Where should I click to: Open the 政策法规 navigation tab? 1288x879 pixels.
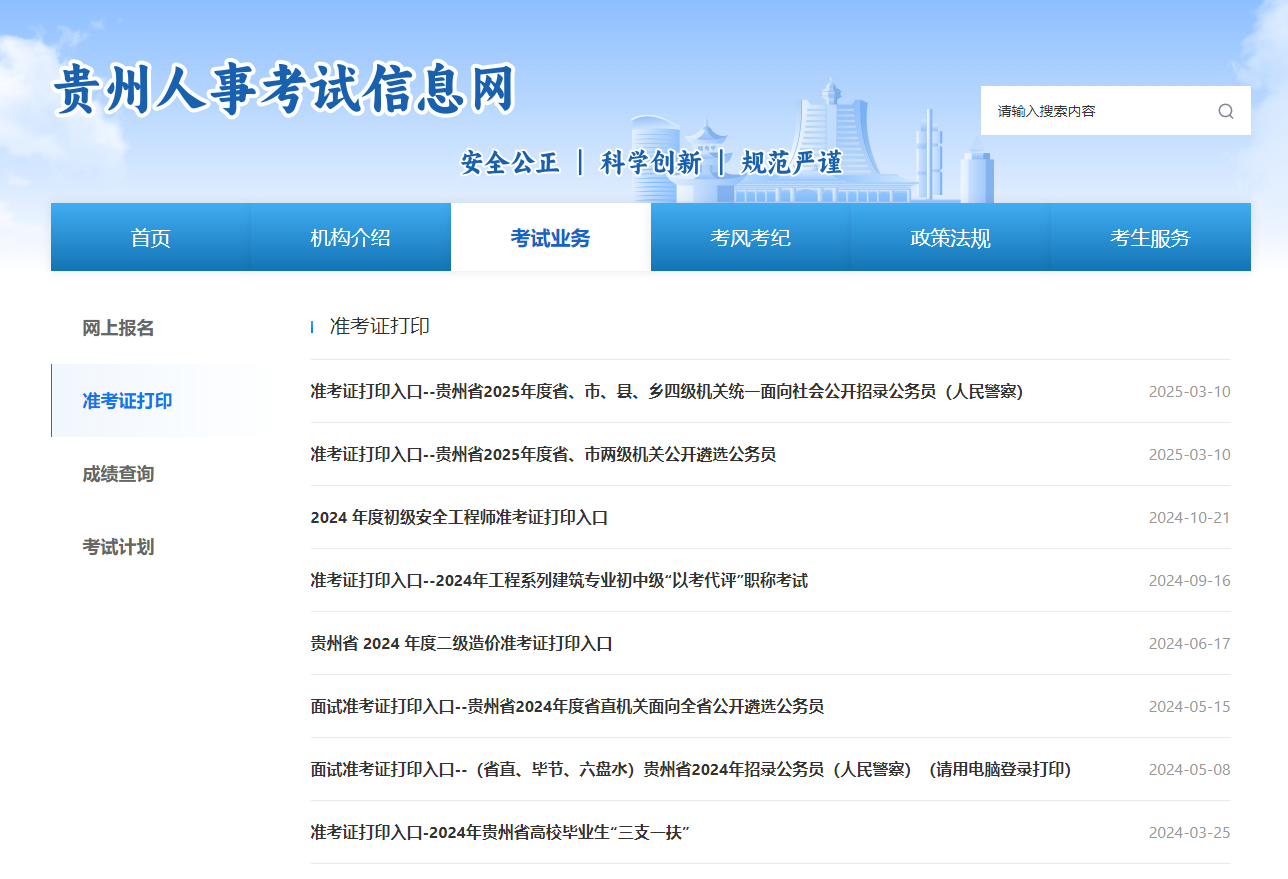coord(950,238)
